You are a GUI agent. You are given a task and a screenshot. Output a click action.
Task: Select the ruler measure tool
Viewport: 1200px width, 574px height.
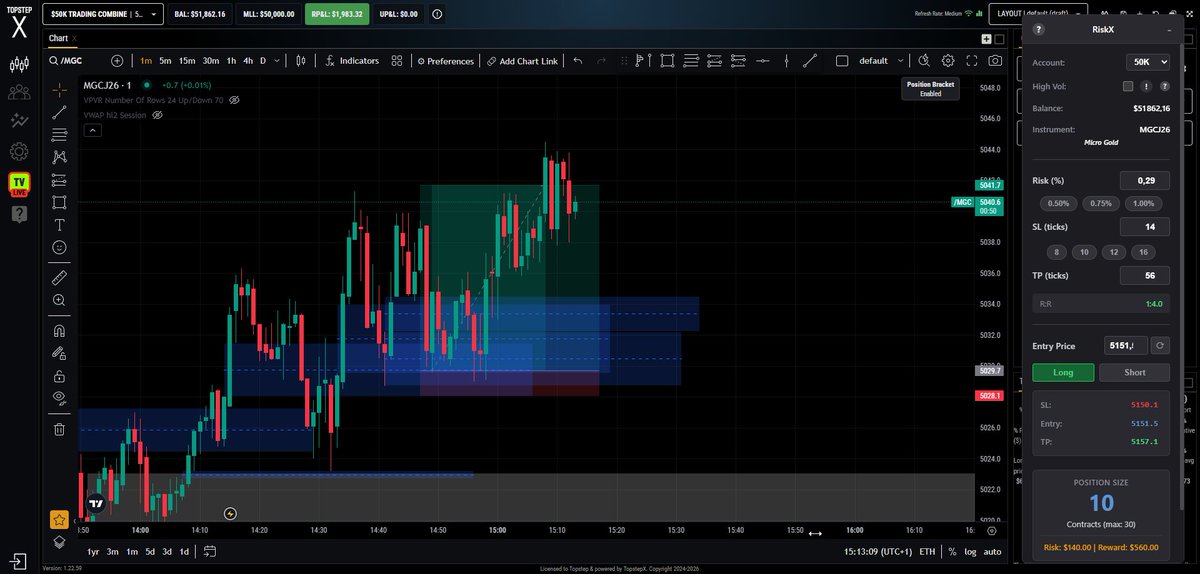pyautogui.click(x=59, y=277)
